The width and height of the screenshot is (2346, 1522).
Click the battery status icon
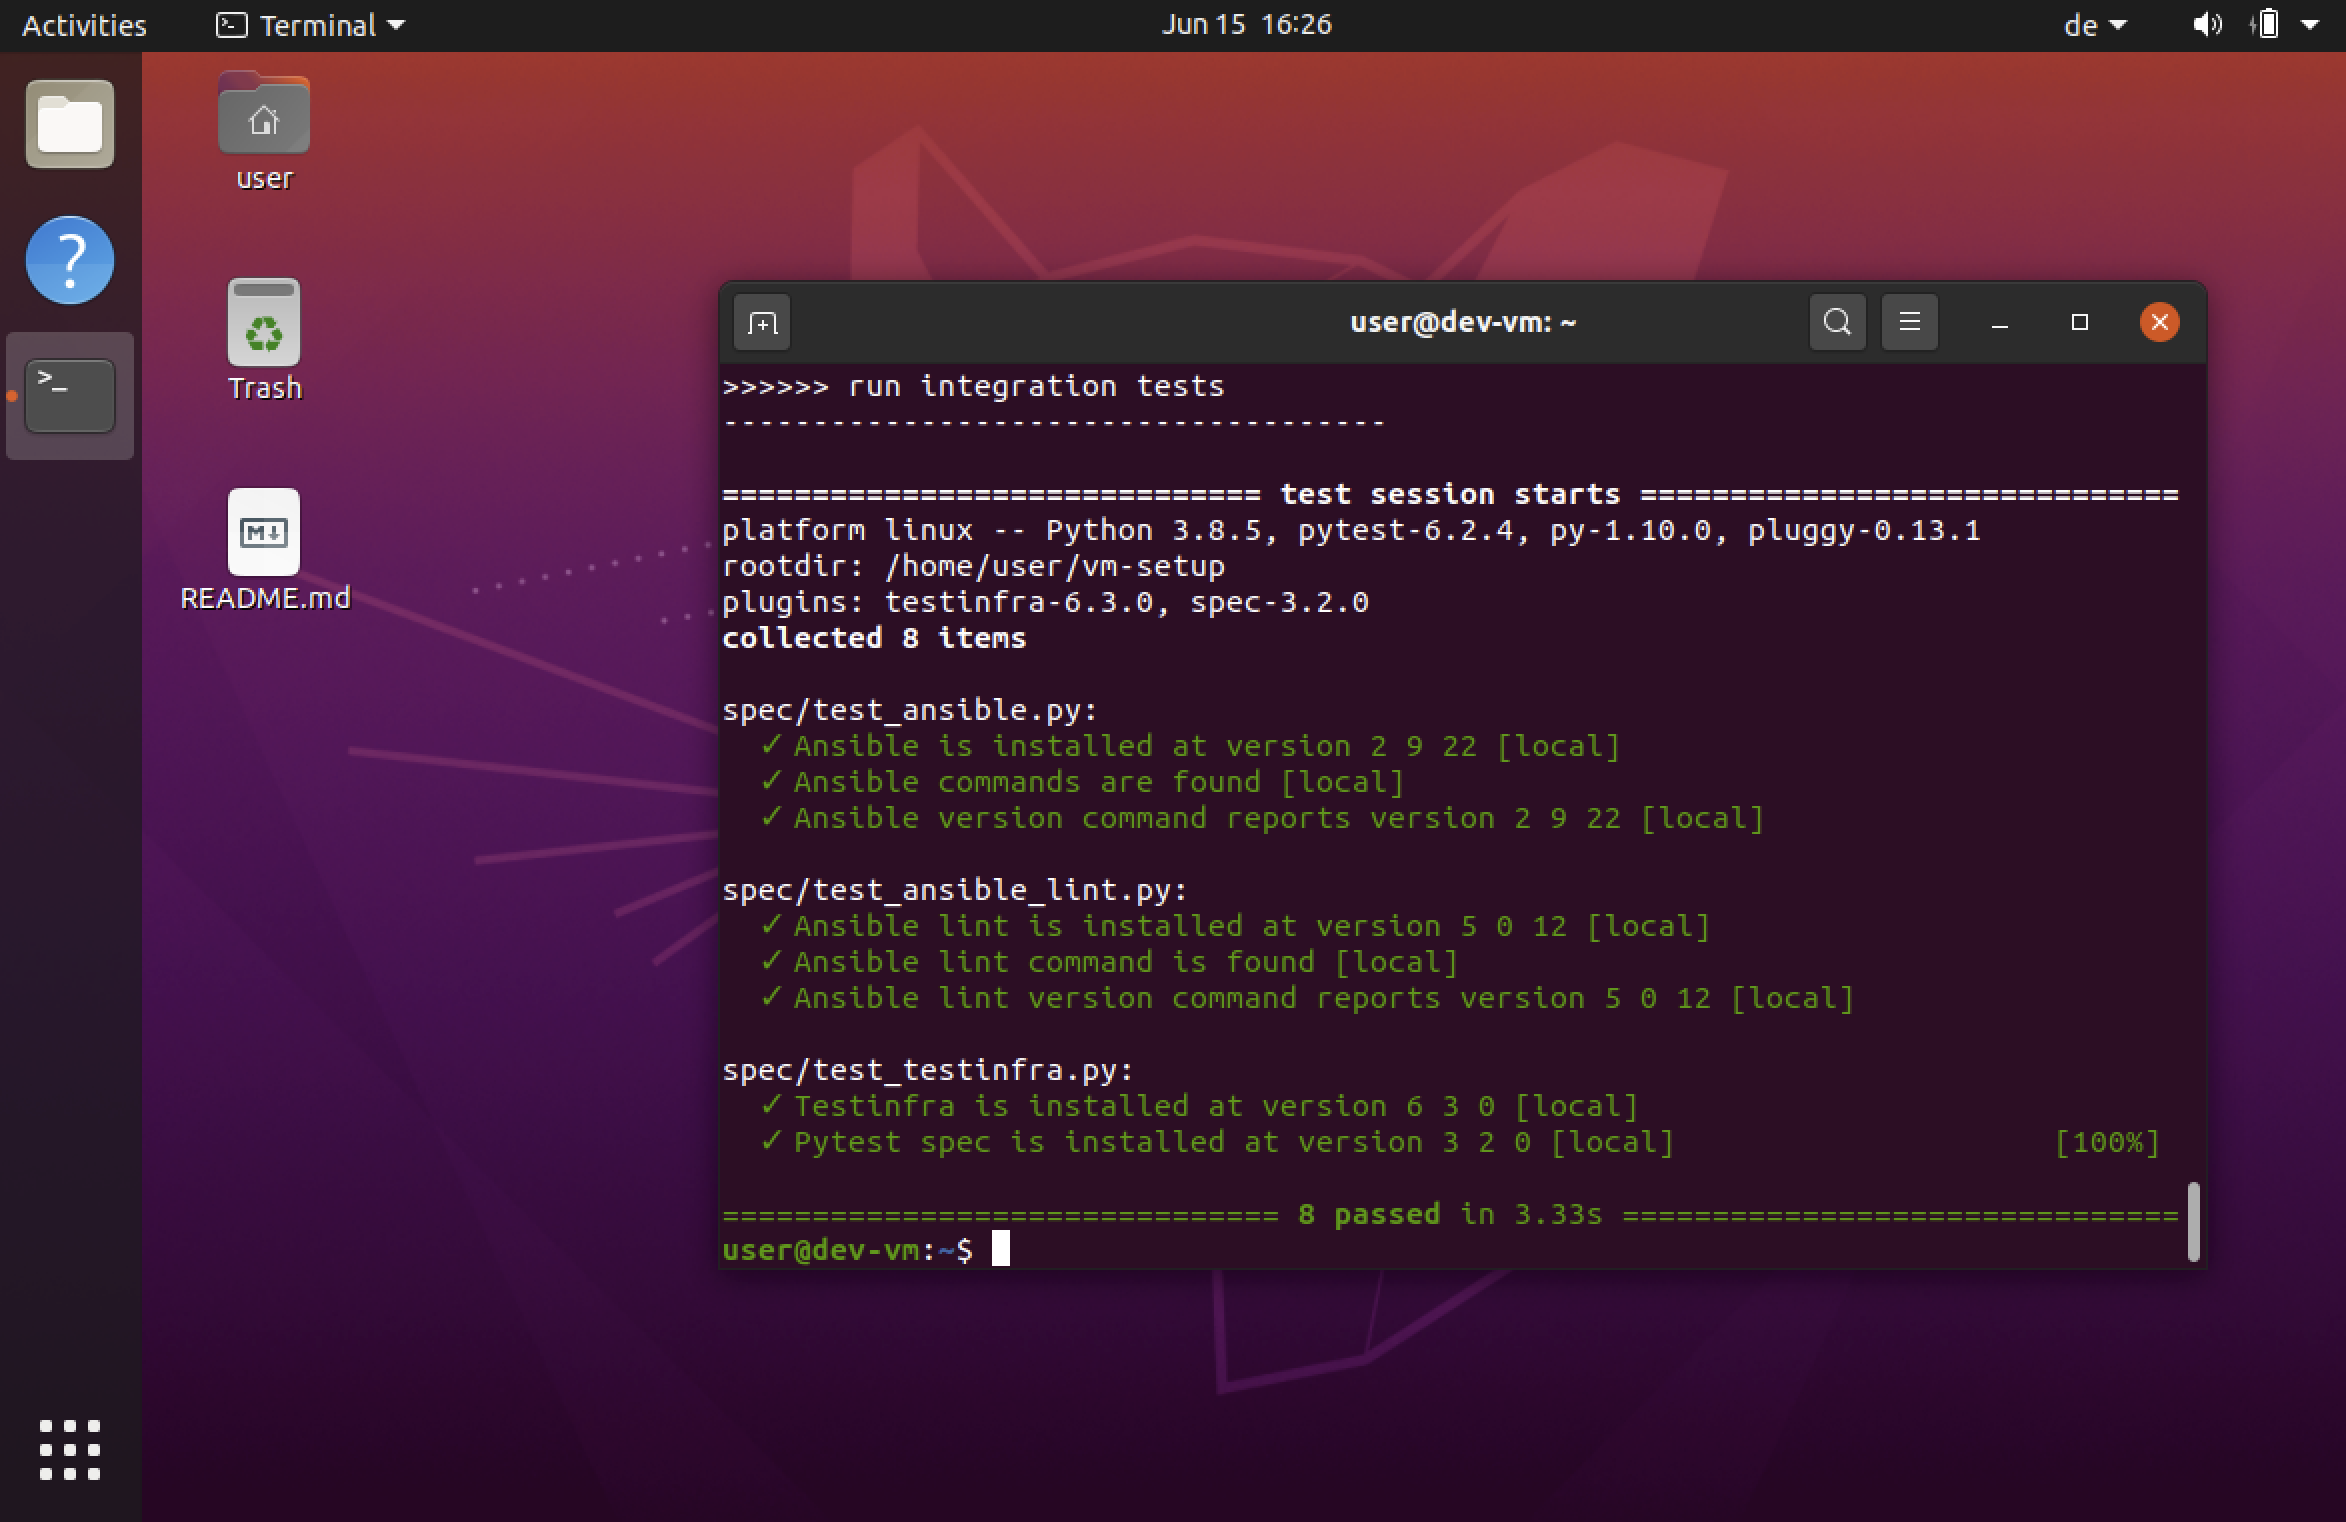2268,24
